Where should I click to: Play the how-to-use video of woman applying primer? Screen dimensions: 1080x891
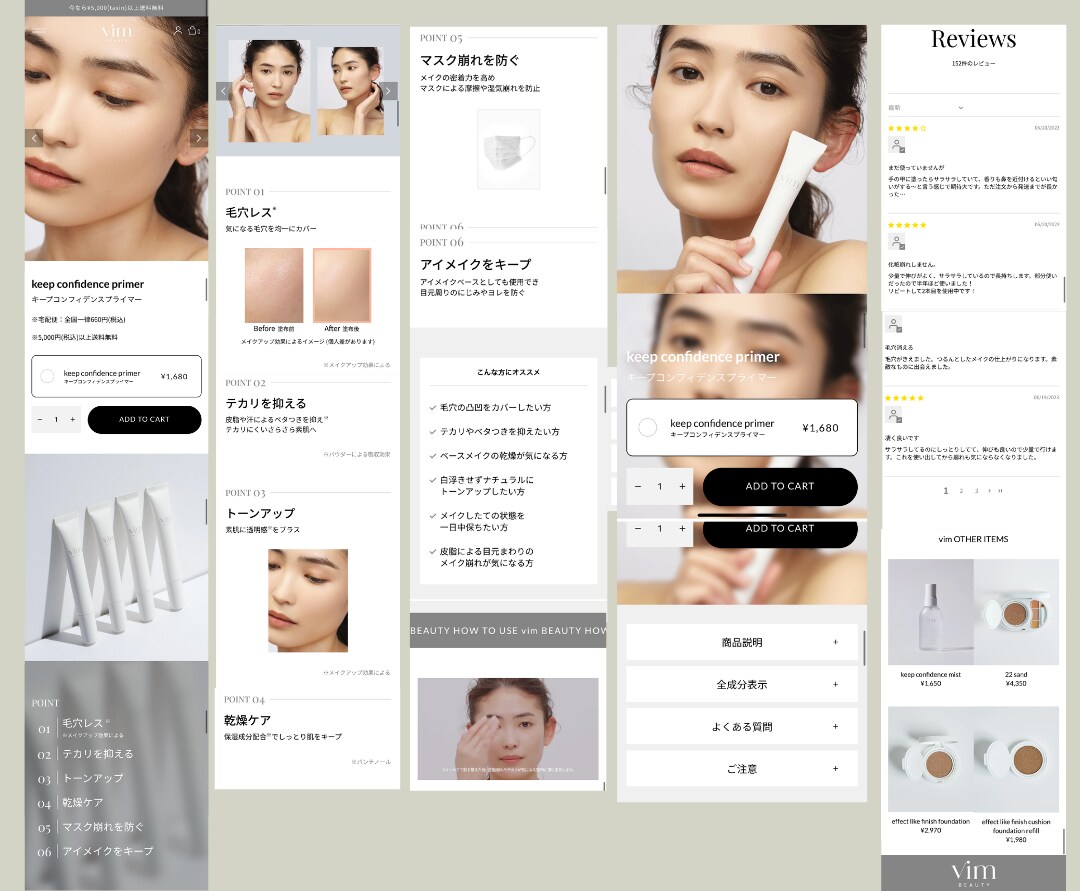[x=508, y=728]
